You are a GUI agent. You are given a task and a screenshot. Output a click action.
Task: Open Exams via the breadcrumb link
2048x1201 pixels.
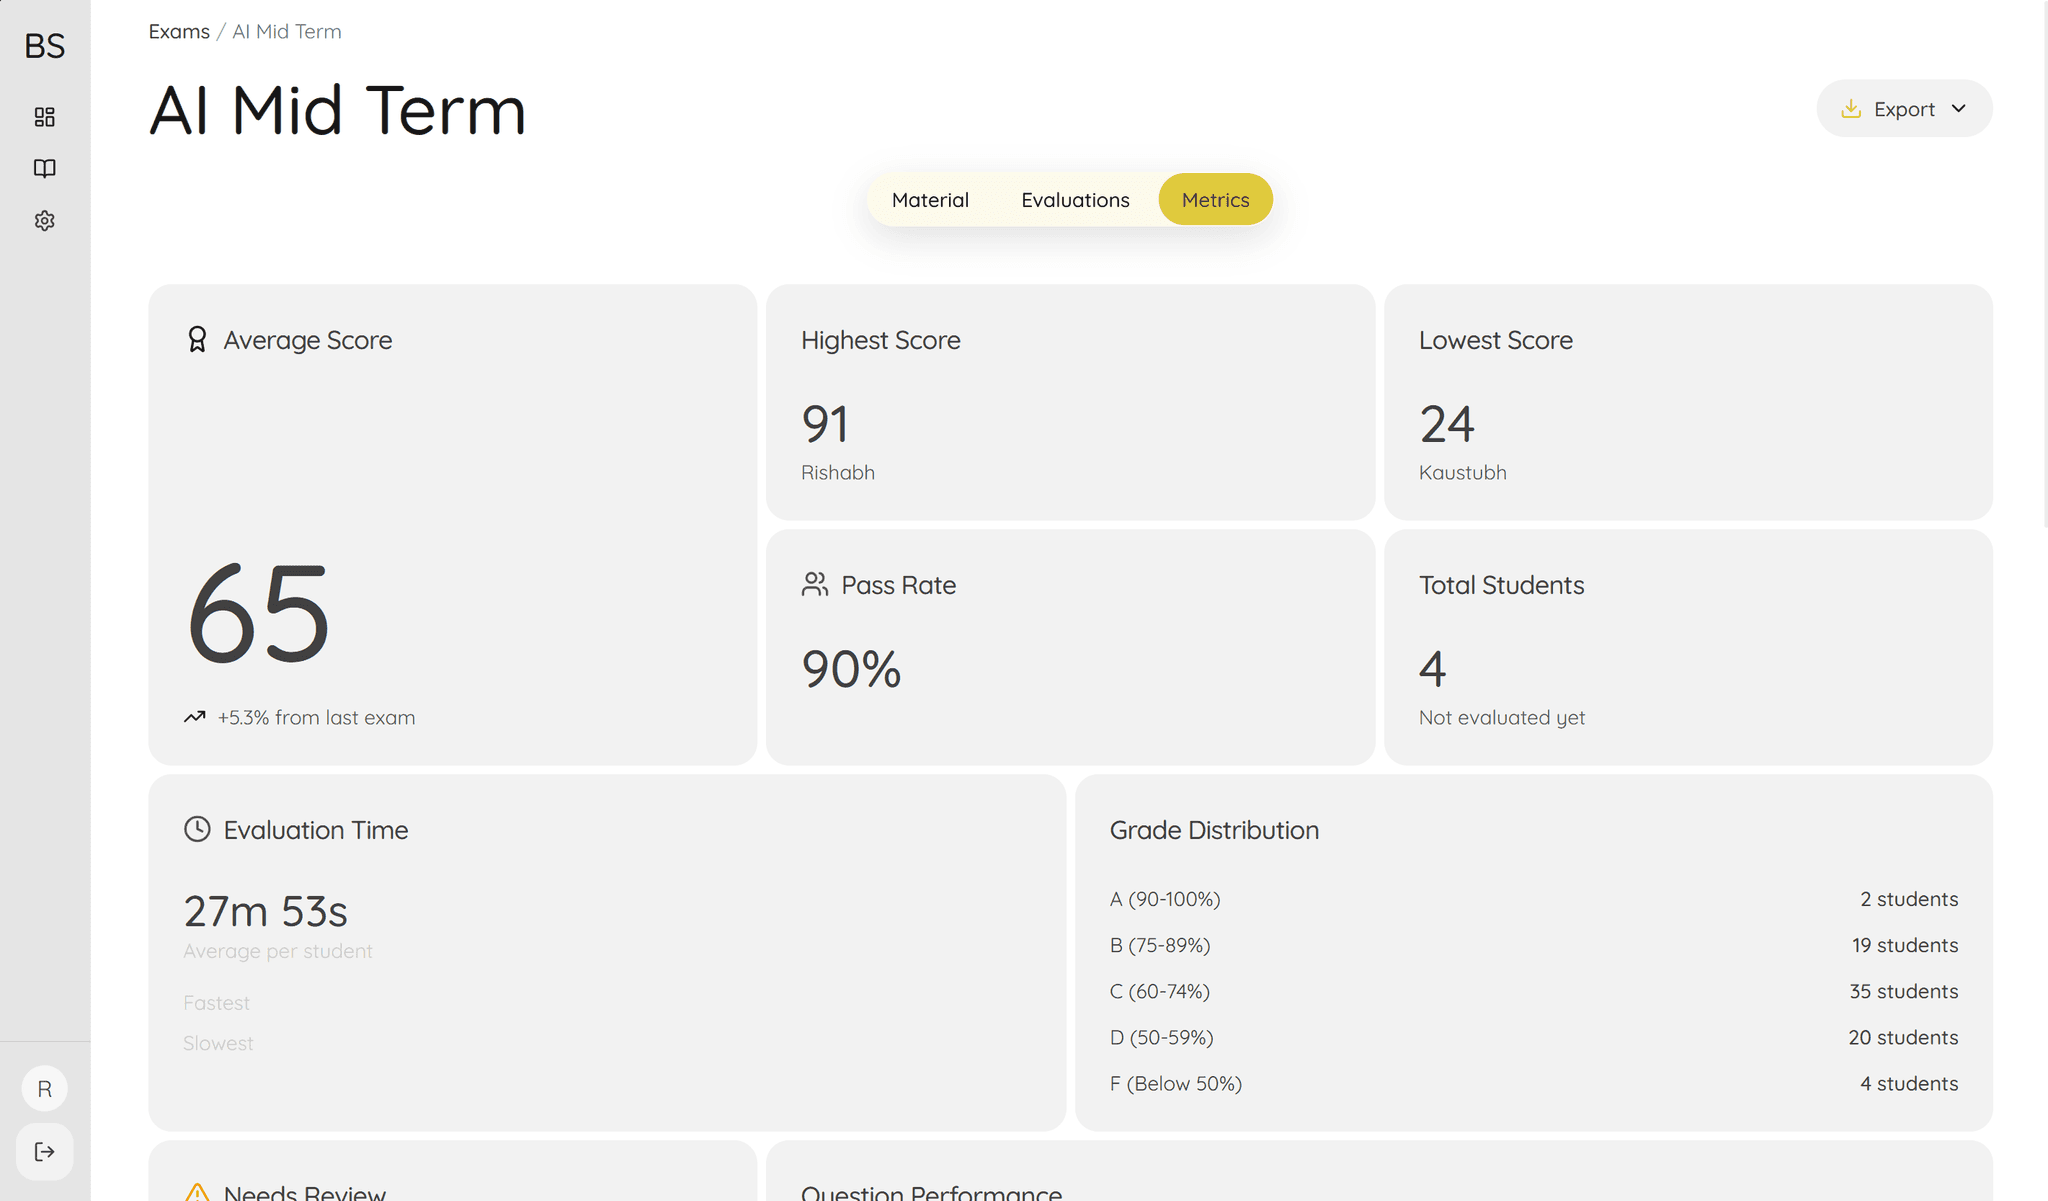click(179, 31)
